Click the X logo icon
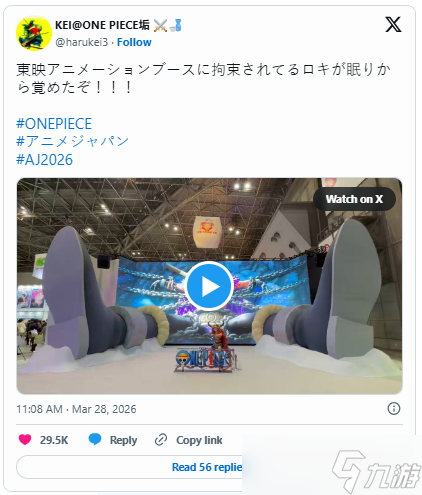The height and width of the screenshot is (495, 422). (393, 25)
